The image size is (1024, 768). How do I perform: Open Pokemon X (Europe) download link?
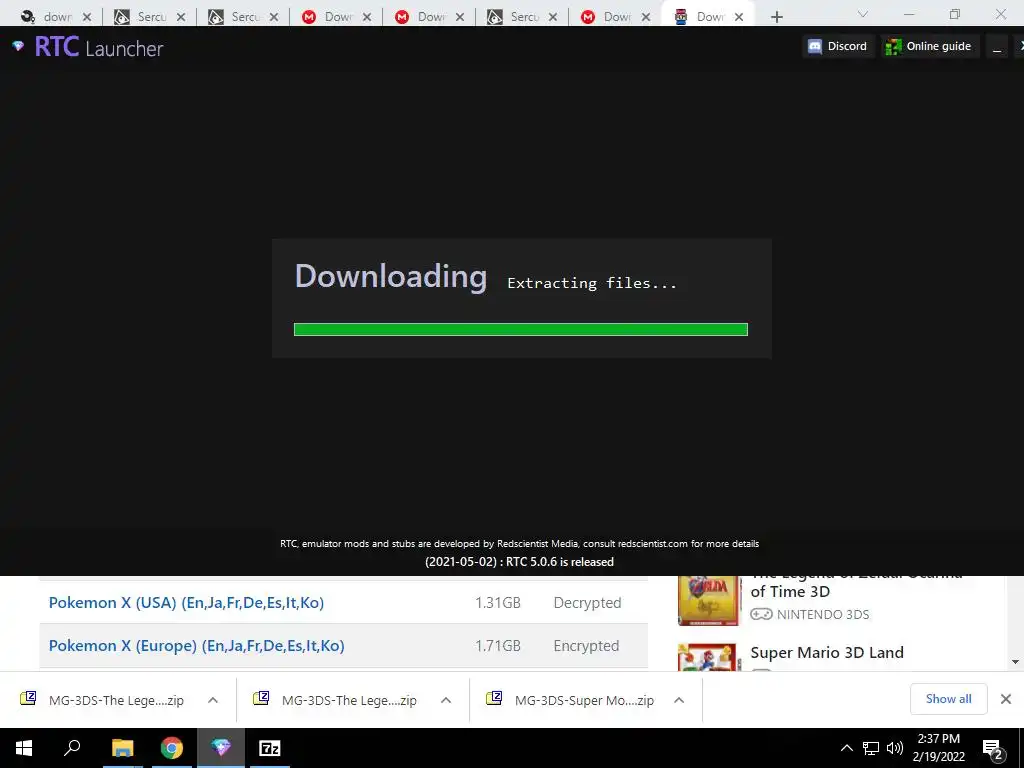click(197, 645)
